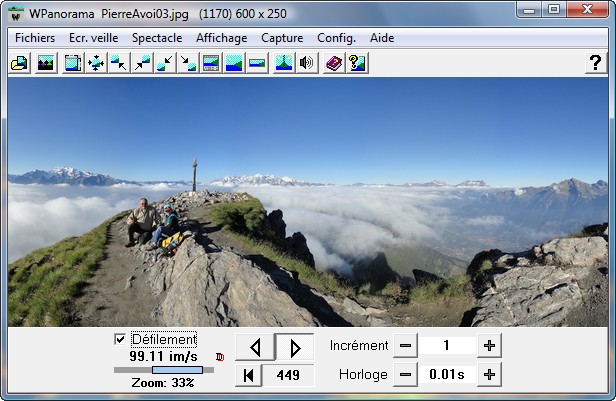Decrease the Horloge value with minus
Image resolution: width=616 pixels, height=401 pixels.
pyautogui.click(x=405, y=375)
